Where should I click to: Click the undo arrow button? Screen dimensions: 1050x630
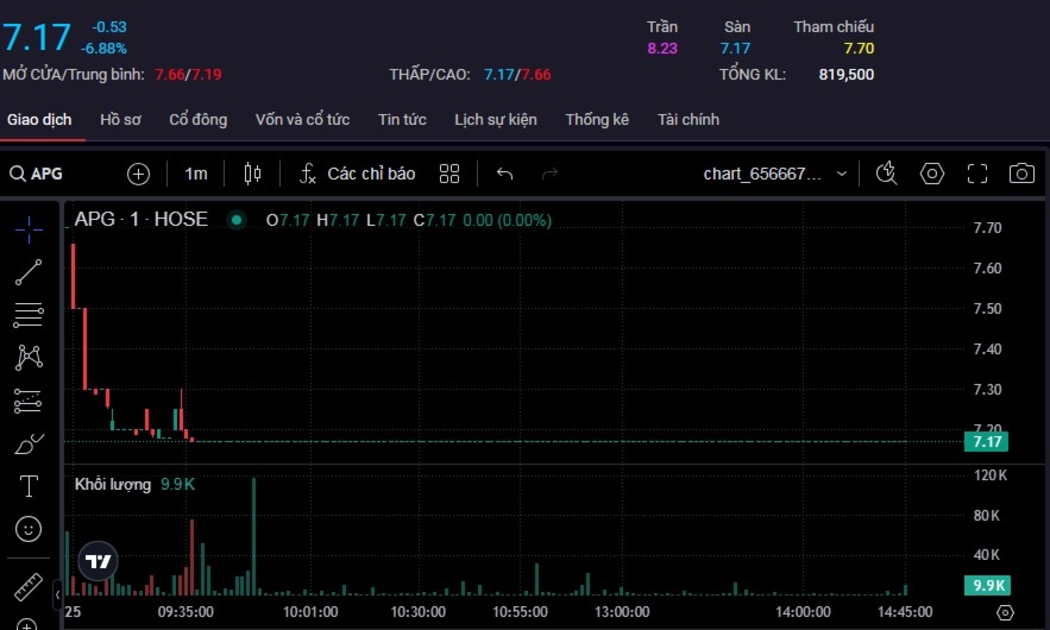pos(505,174)
